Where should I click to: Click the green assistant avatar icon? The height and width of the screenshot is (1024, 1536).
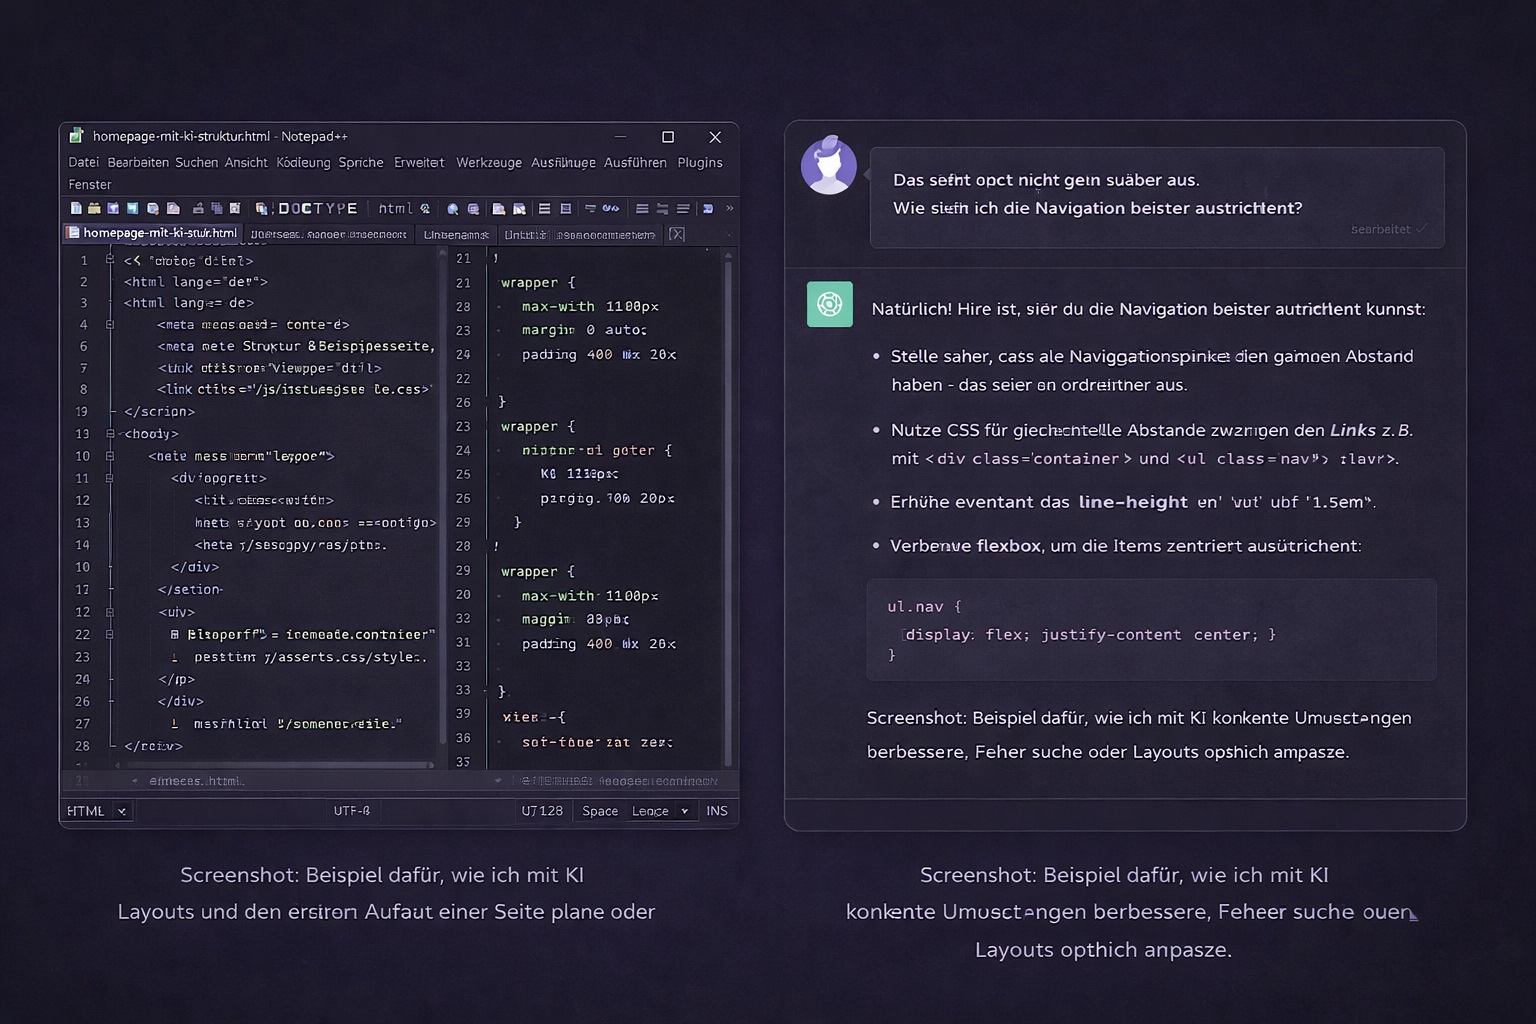click(829, 305)
